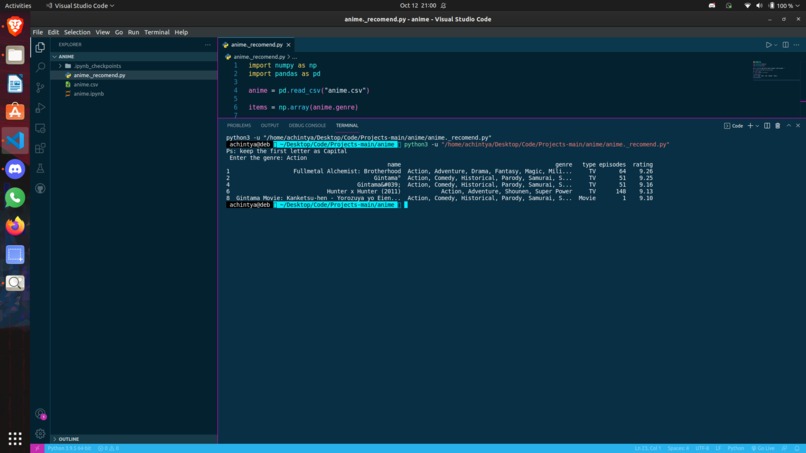Open the Run menu
This screenshot has width=806, height=453.
coord(133,32)
